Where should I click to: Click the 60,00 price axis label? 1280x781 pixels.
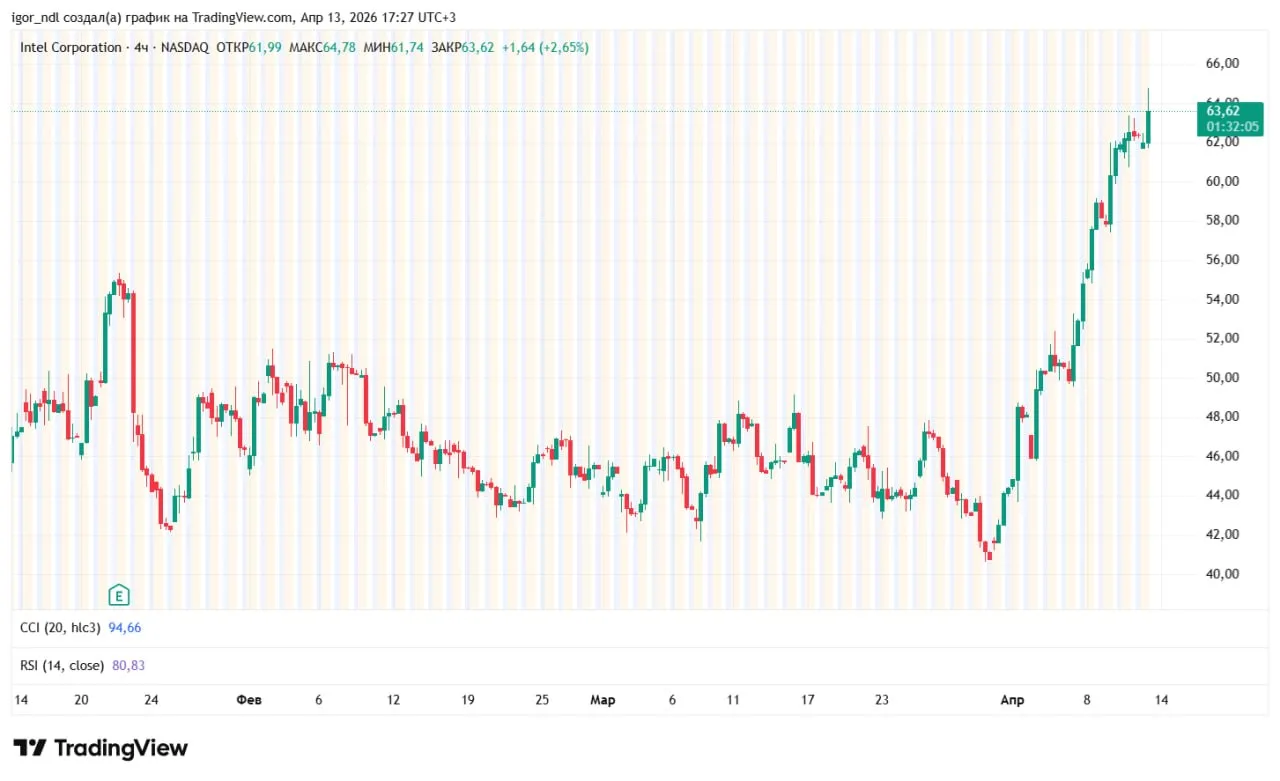(1222, 181)
